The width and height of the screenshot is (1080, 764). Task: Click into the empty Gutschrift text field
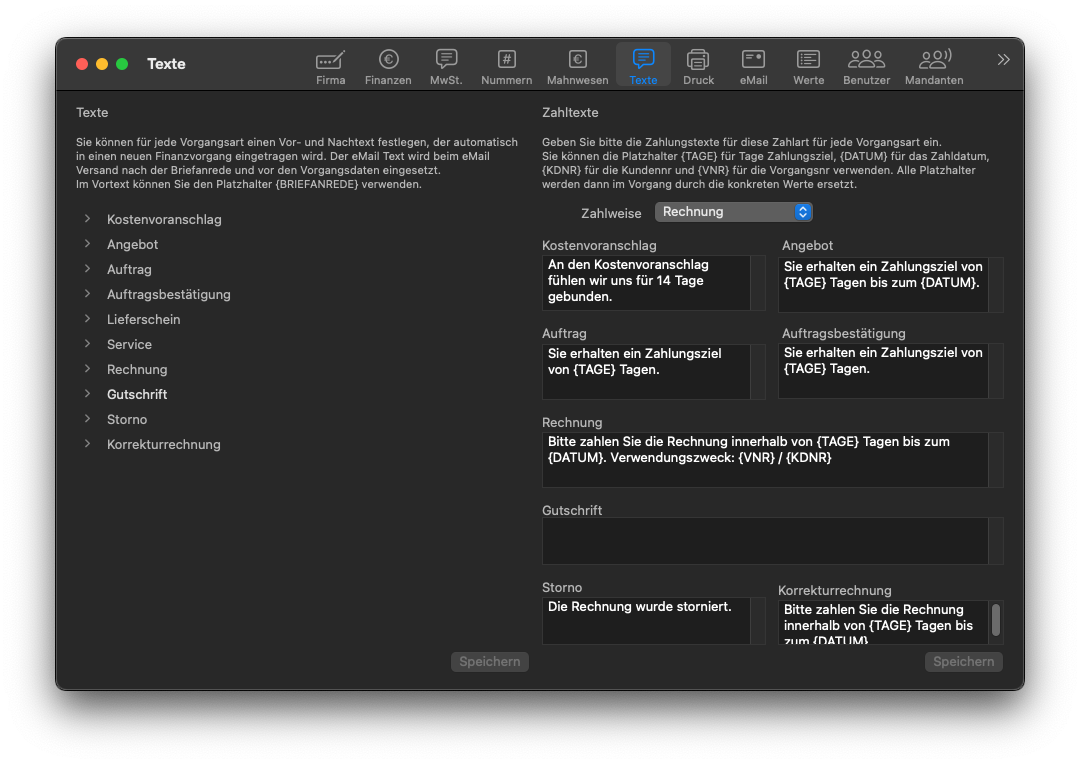coord(764,541)
